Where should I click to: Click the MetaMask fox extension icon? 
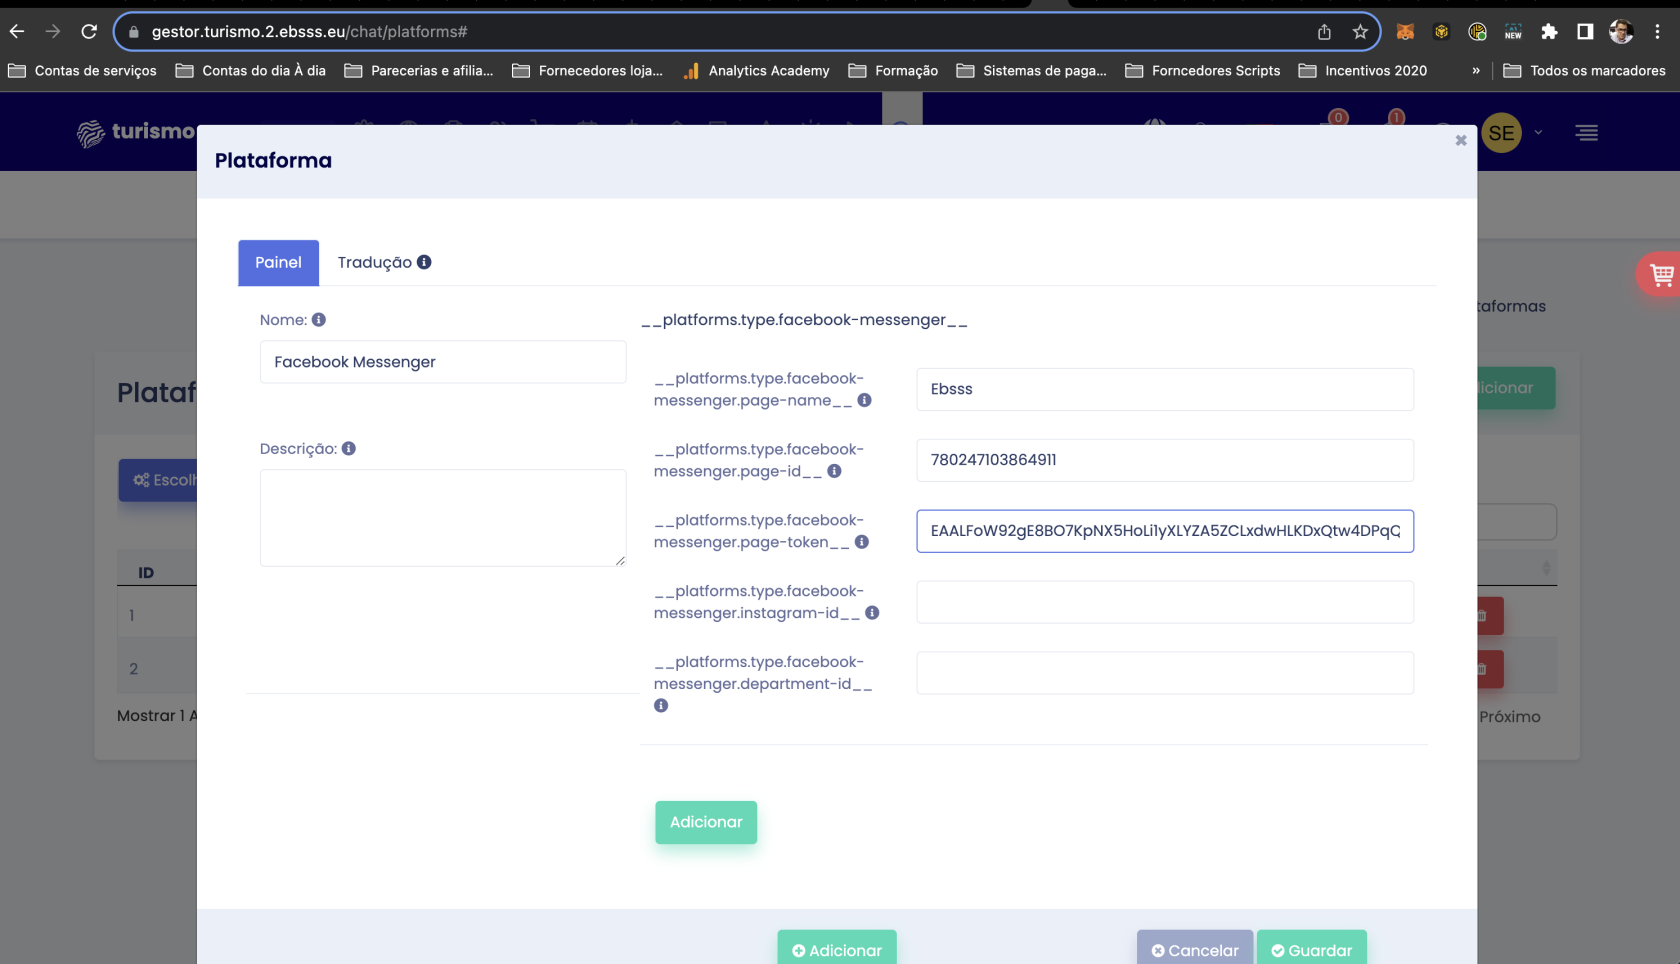1405,32
